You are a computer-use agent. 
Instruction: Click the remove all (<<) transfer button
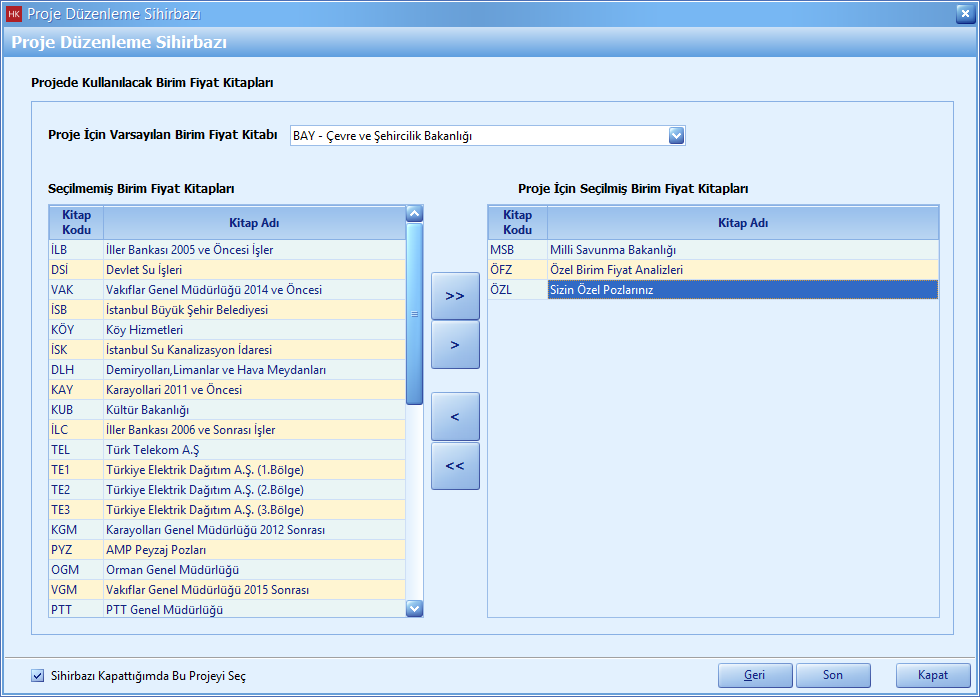455,466
